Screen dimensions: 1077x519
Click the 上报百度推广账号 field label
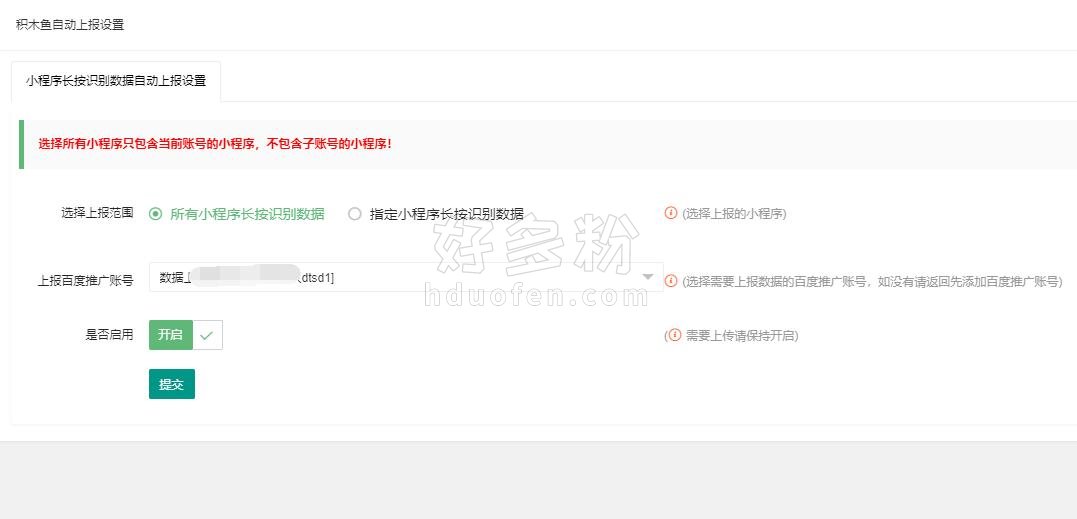(x=85, y=281)
